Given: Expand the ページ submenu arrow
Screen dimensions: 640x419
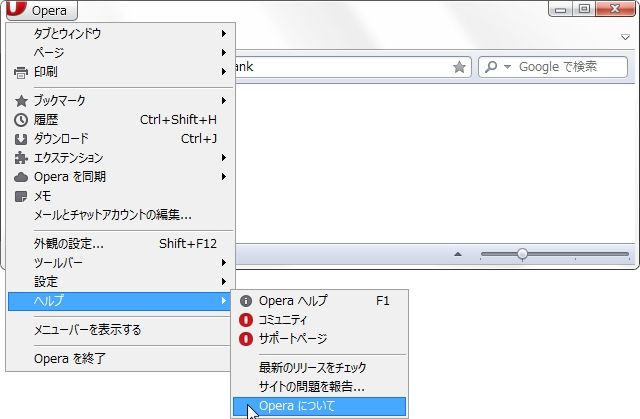Looking at the screenshot, I should point(224,53).
